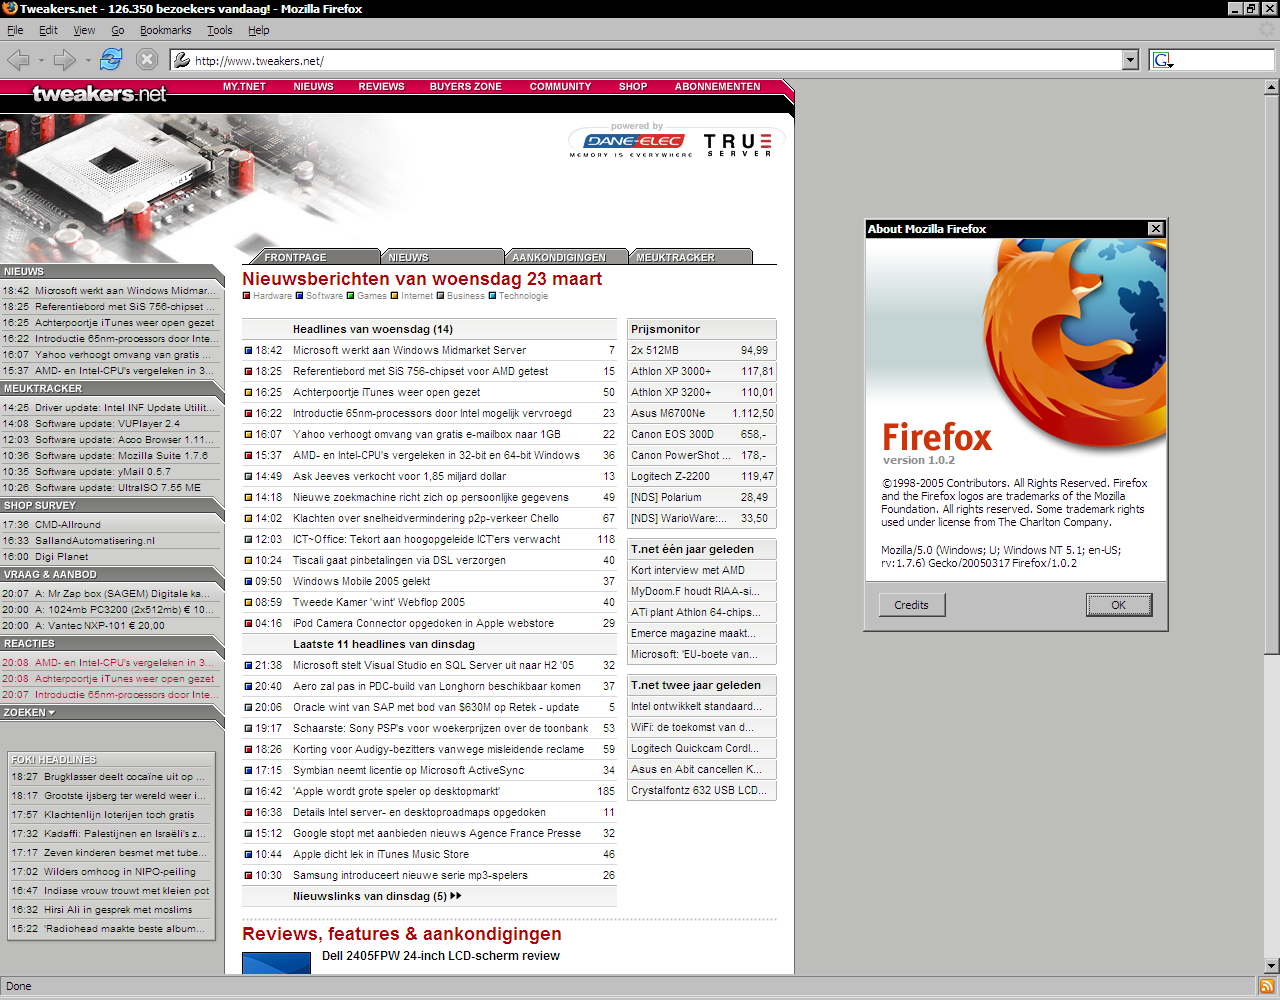Click the TRUE SERVER logo

point(738,143)
